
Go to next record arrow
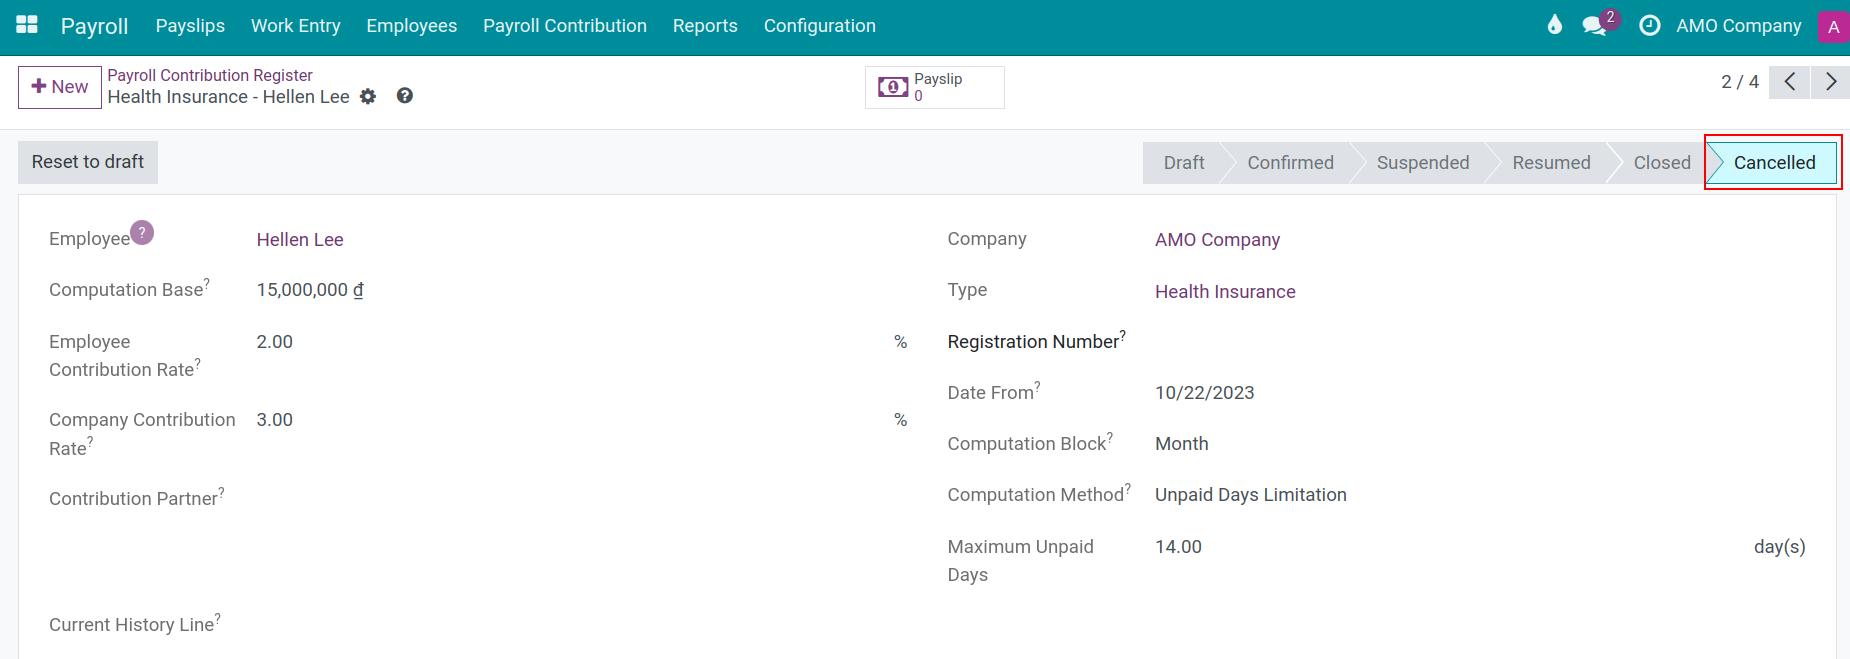(x=1830, y=82)
